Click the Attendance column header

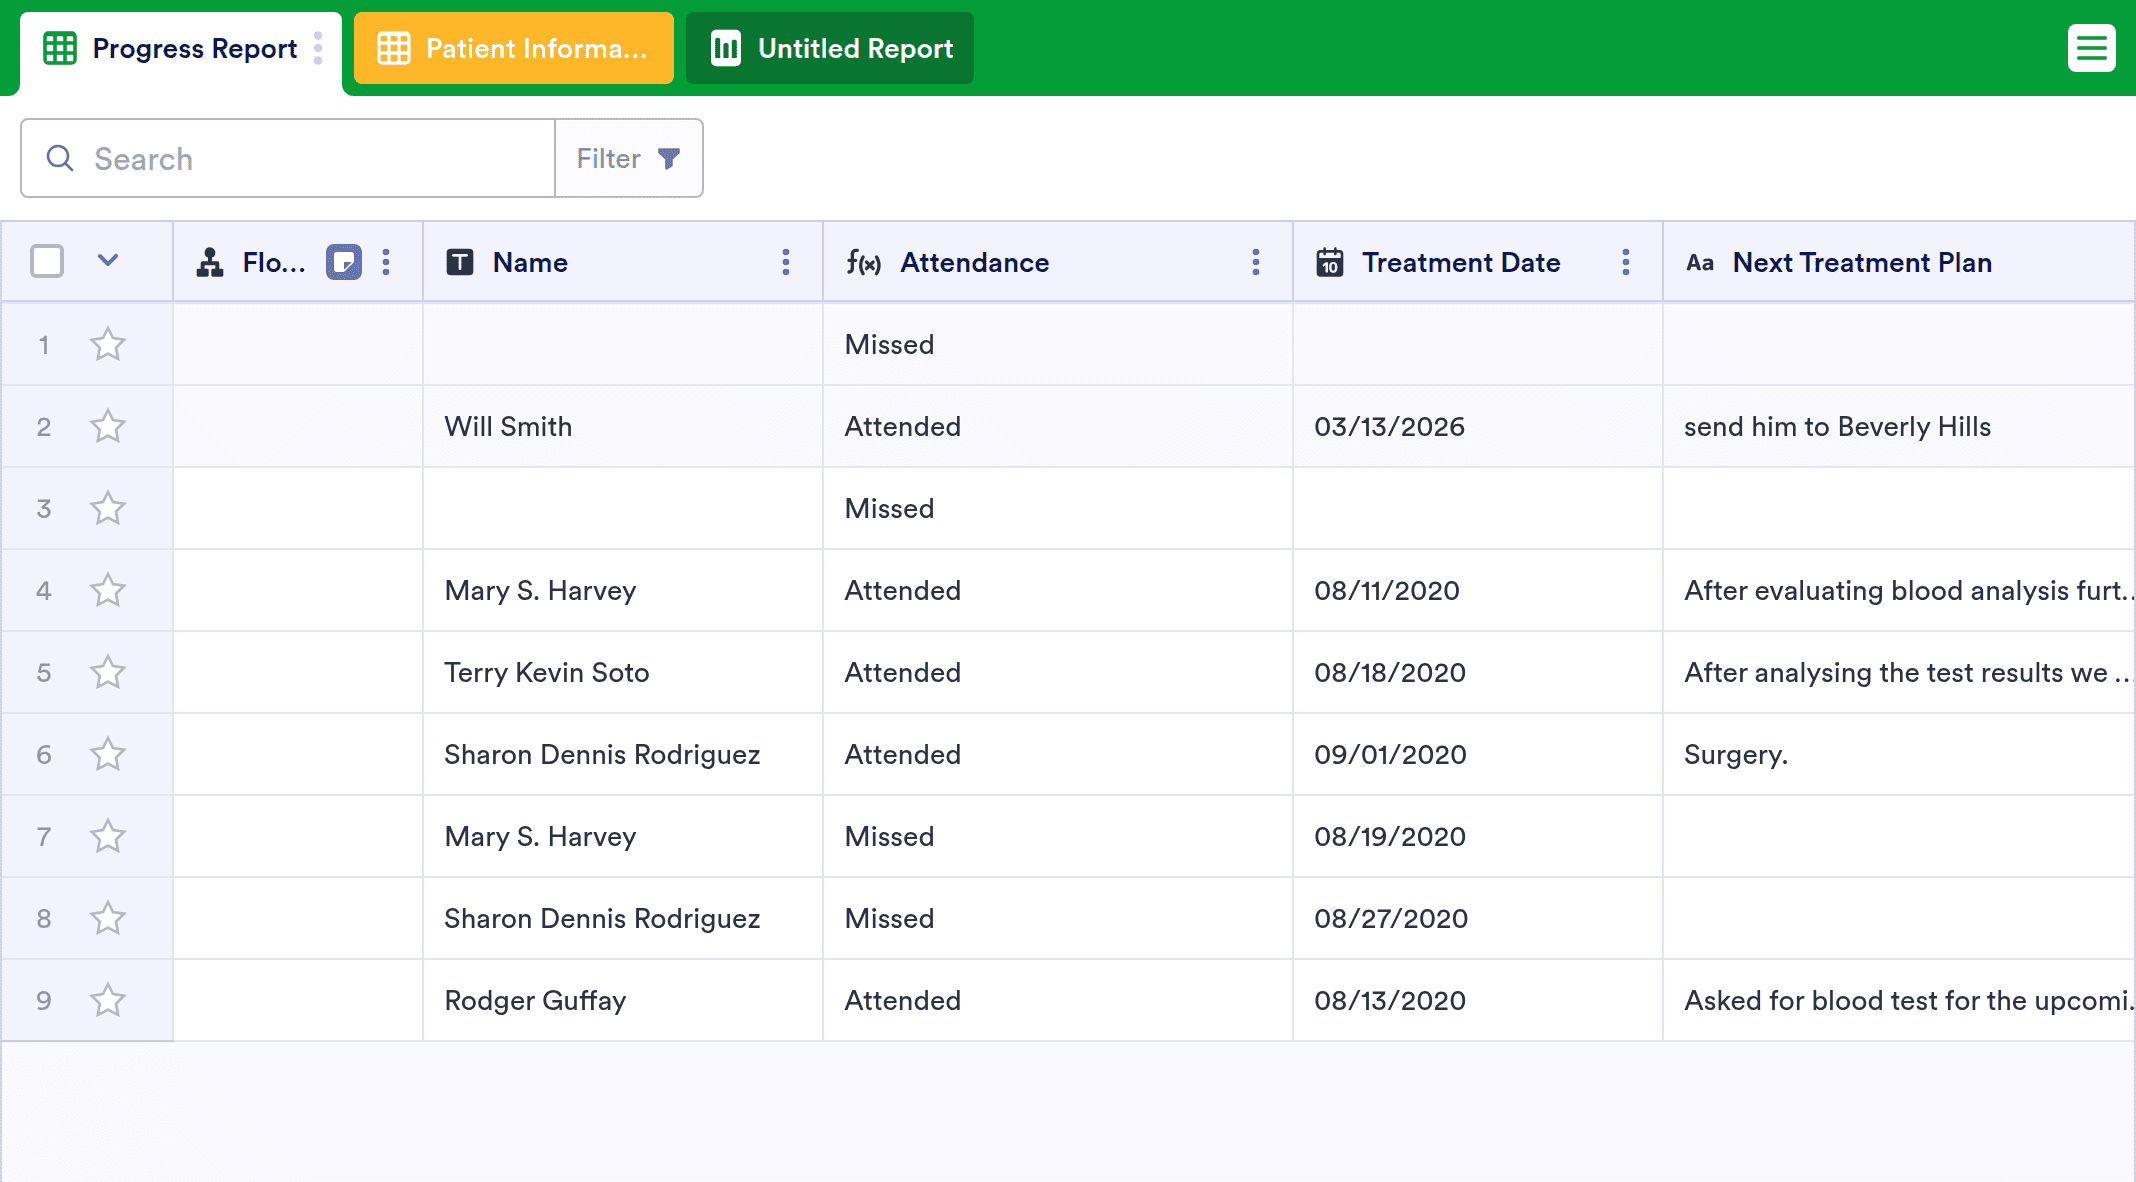point(974,262)
